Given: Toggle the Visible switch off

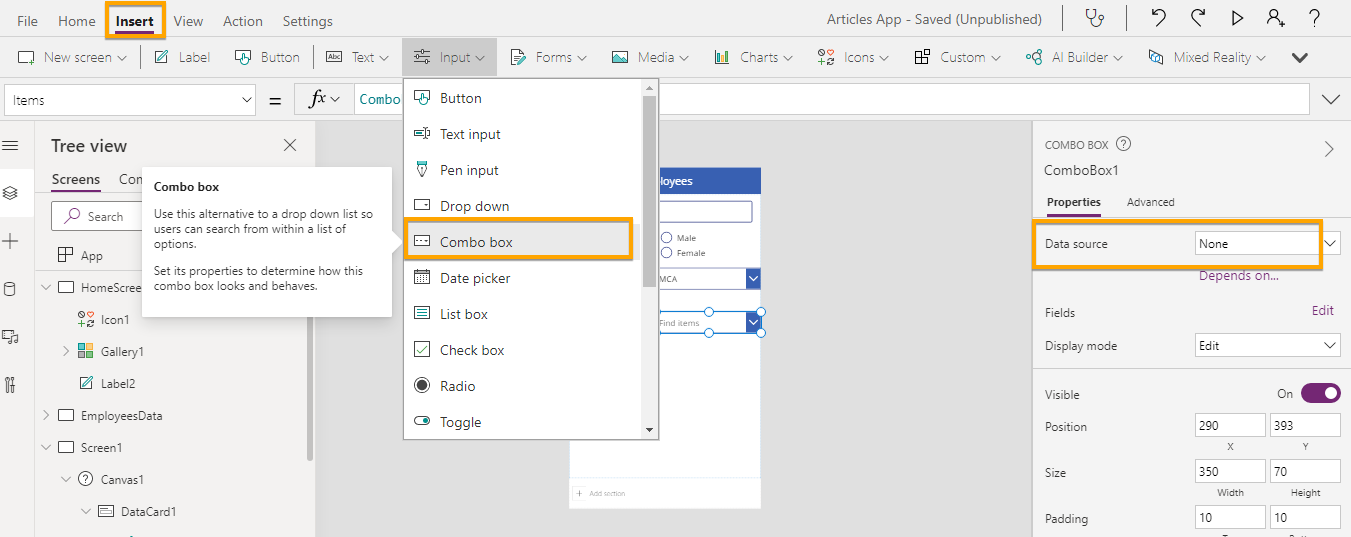Looking at the screenshot, I should click(1320, 393).
